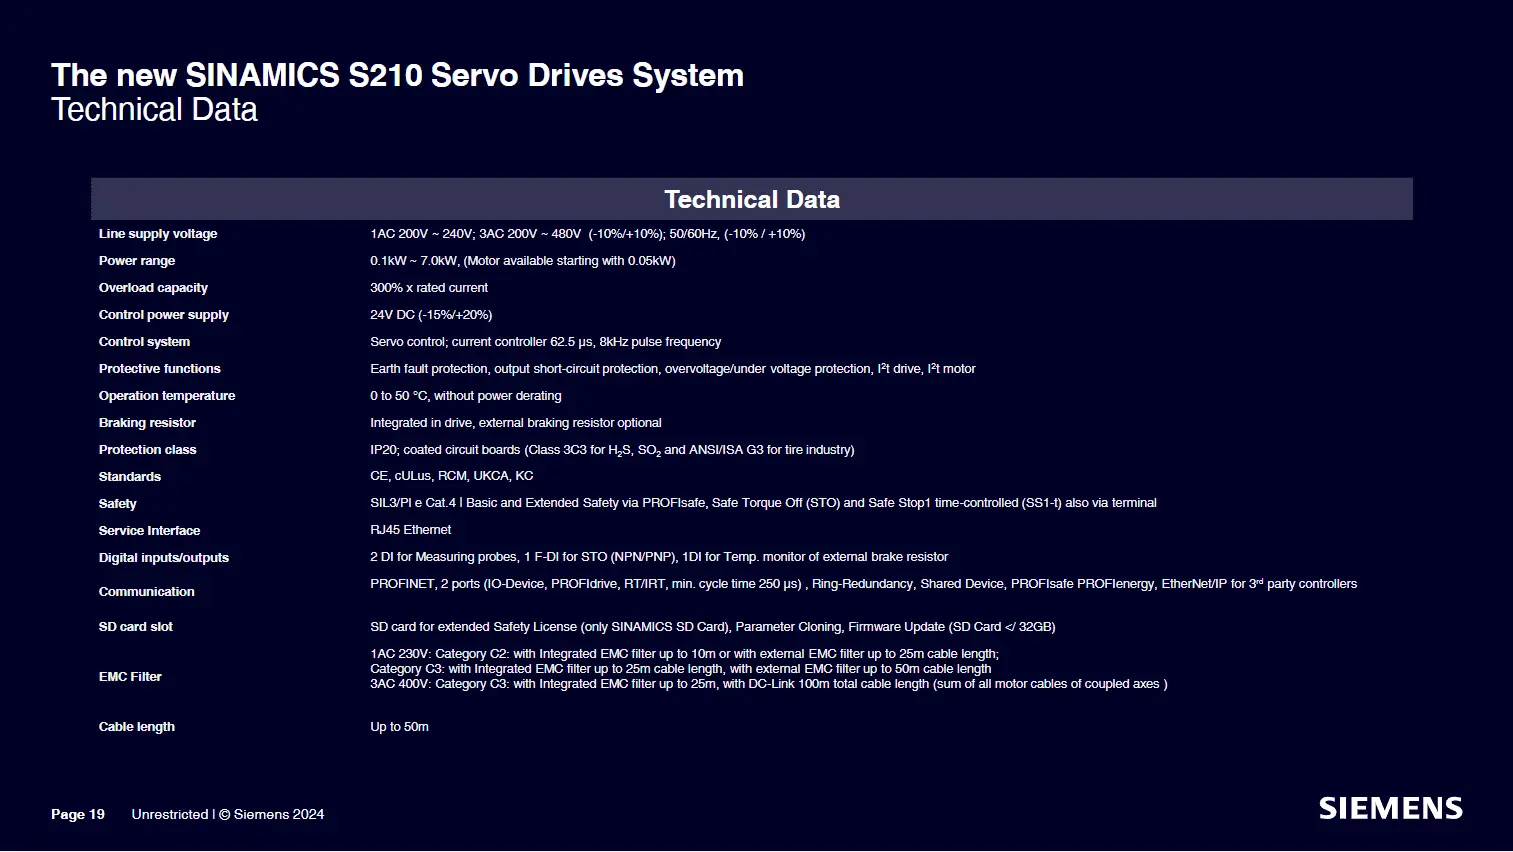The image size is (1513, 852).
Task: Click 'SD card for extended Safety License' value
Action: (x=713, y=627)
